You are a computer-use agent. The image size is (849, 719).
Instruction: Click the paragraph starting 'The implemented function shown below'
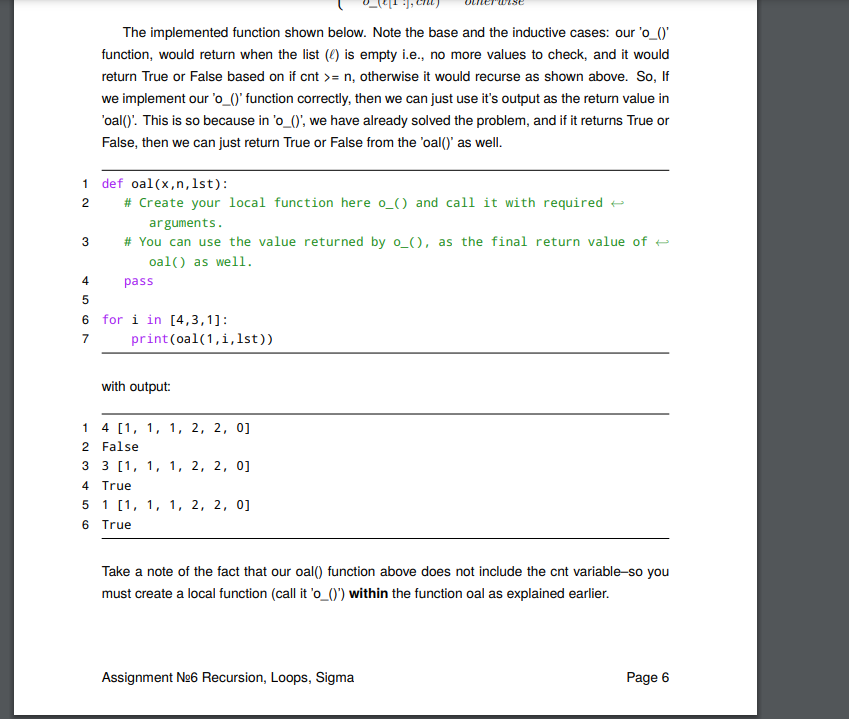click(386, 88)
